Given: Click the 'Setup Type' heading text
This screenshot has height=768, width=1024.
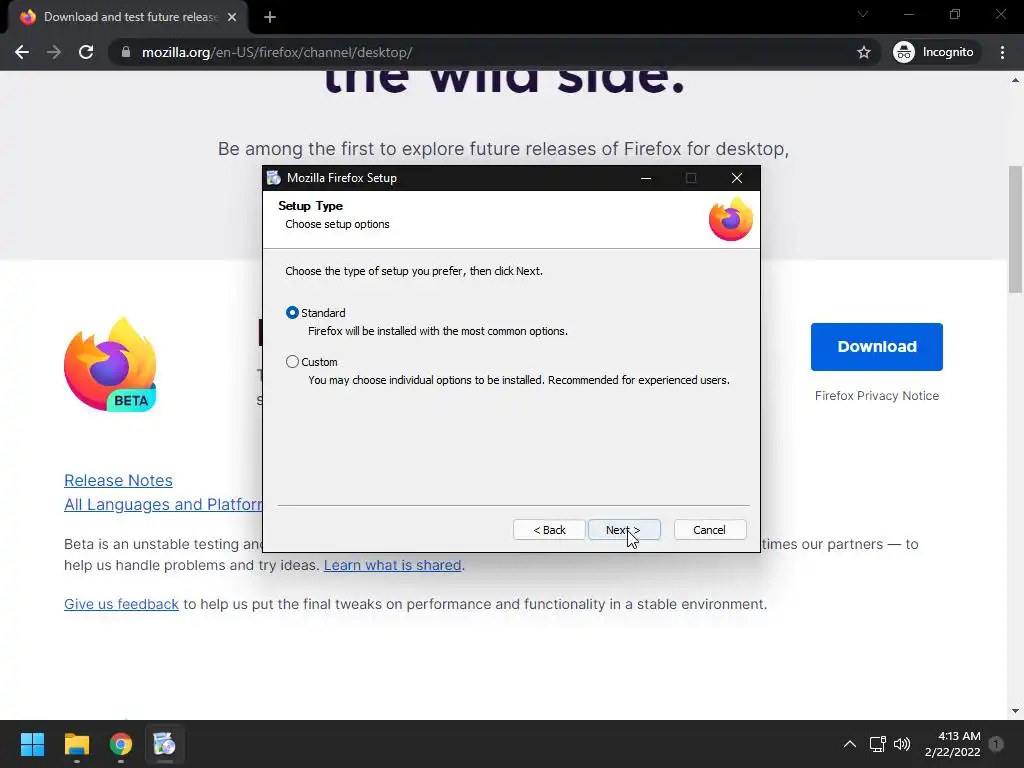Looking at the screenshot, I should coord(310,206).
